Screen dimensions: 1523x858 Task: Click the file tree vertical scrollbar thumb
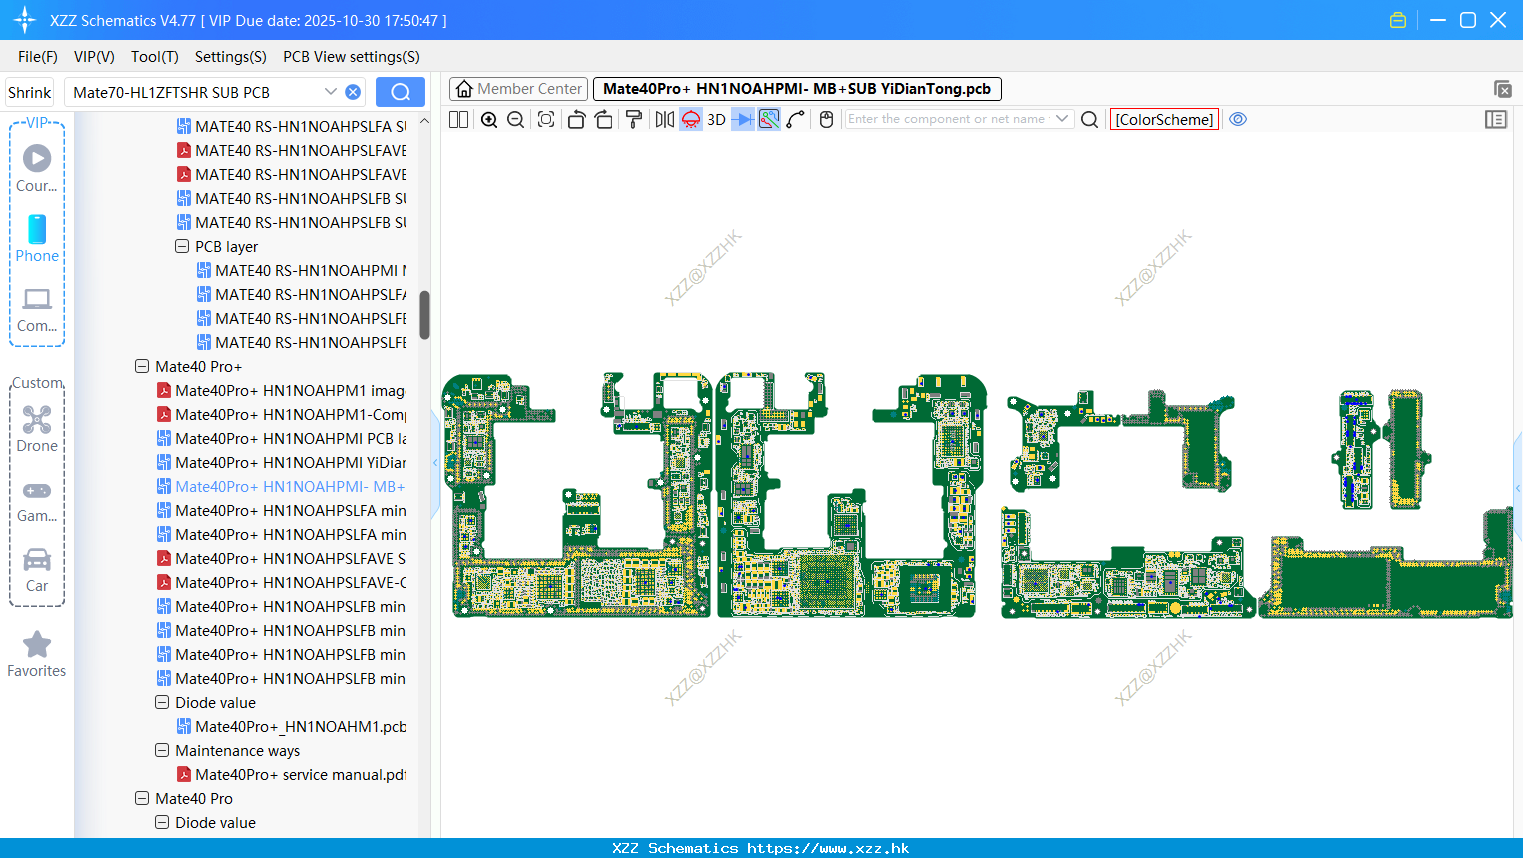tap(424, 315)
